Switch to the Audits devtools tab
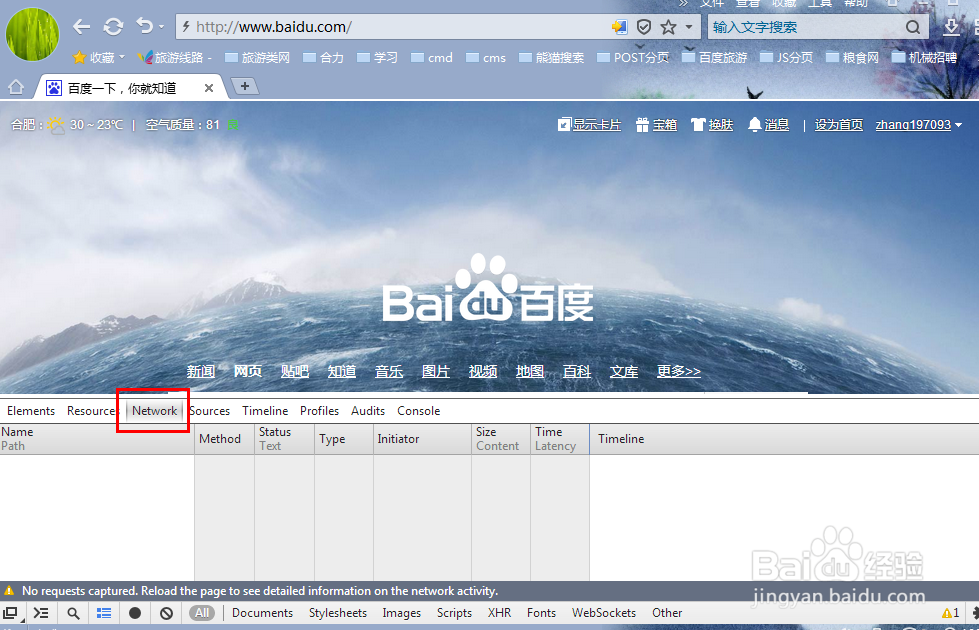The width and height of the screenshot is (979, 630). [x=368, y=411]
